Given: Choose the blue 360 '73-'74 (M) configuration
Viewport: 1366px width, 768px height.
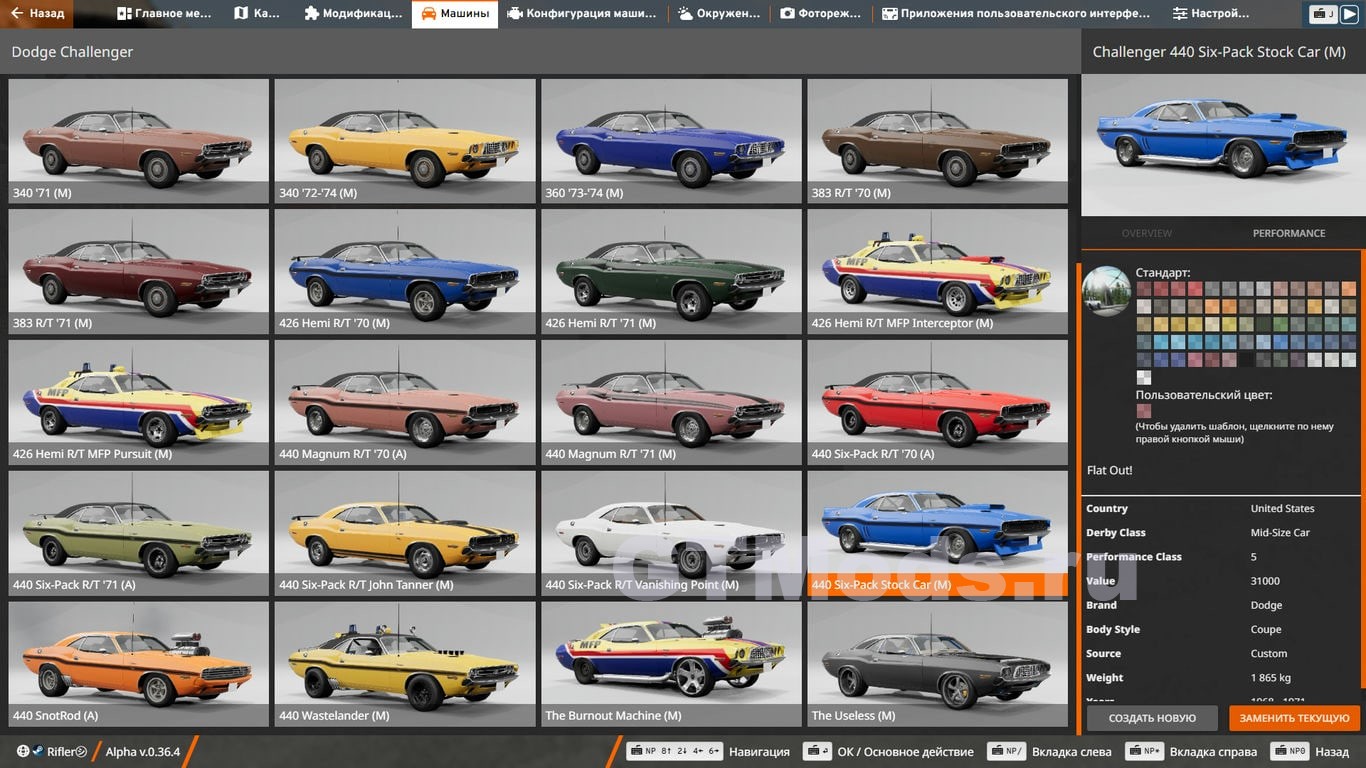Looking at the screenshot, I should tap(671, 141).
